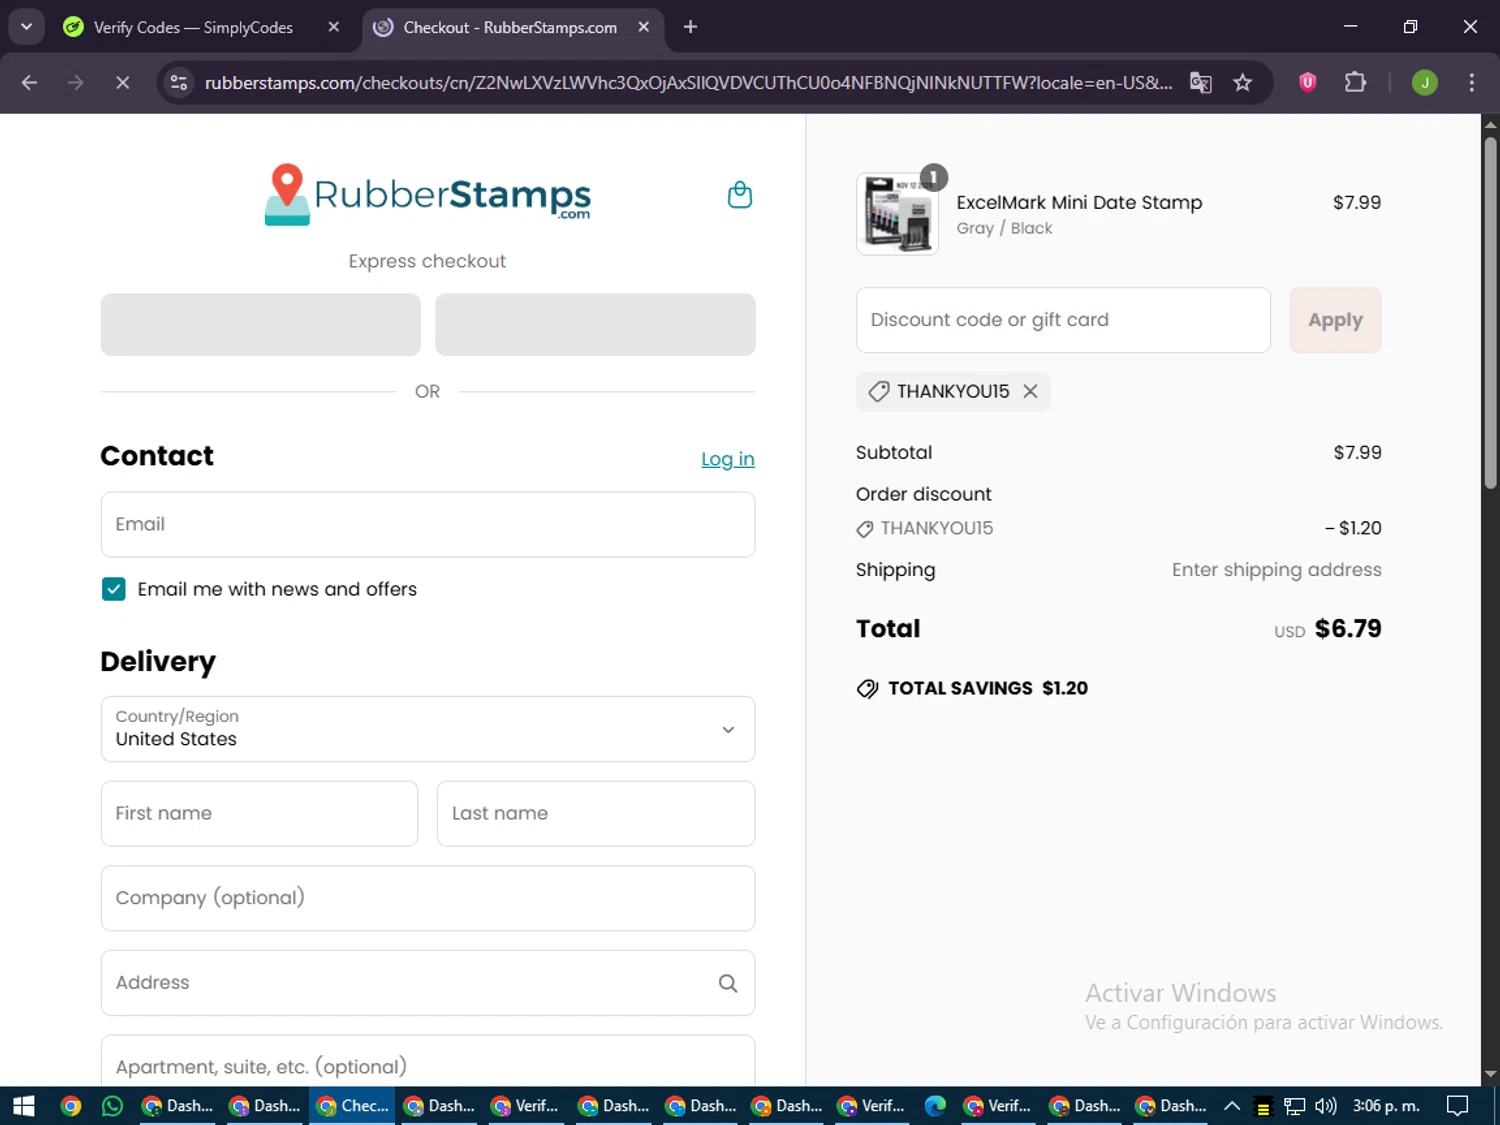Switch to the Chec... taskbar window
The width and height of the screenshot is (1500, 1125).
[x=352, y=1106]
